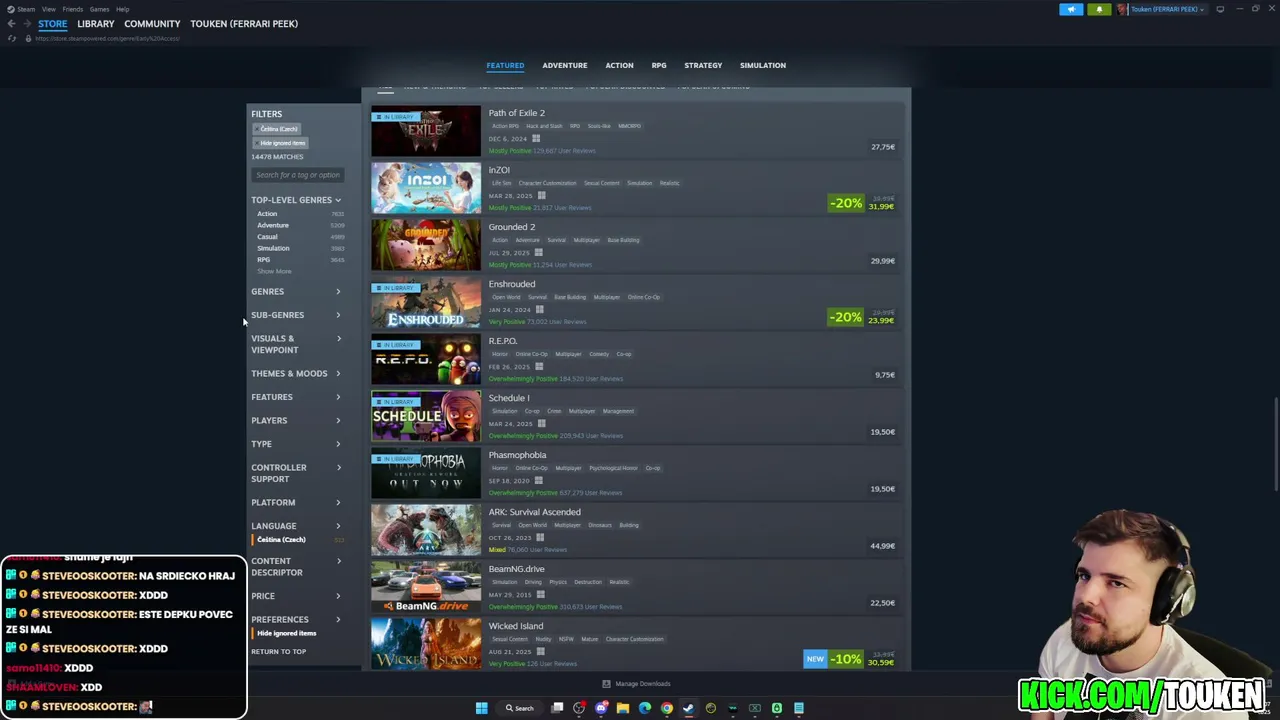This screenshot has width=1280, height=720.
Task: Open the R.E.P.O. store listing title
Action: [x=503, y=341]
